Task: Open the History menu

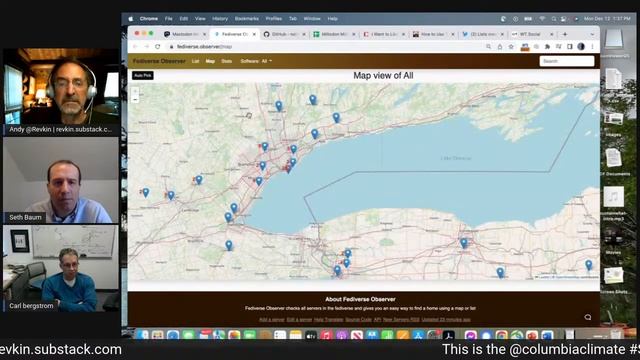Action: [220, 19]
